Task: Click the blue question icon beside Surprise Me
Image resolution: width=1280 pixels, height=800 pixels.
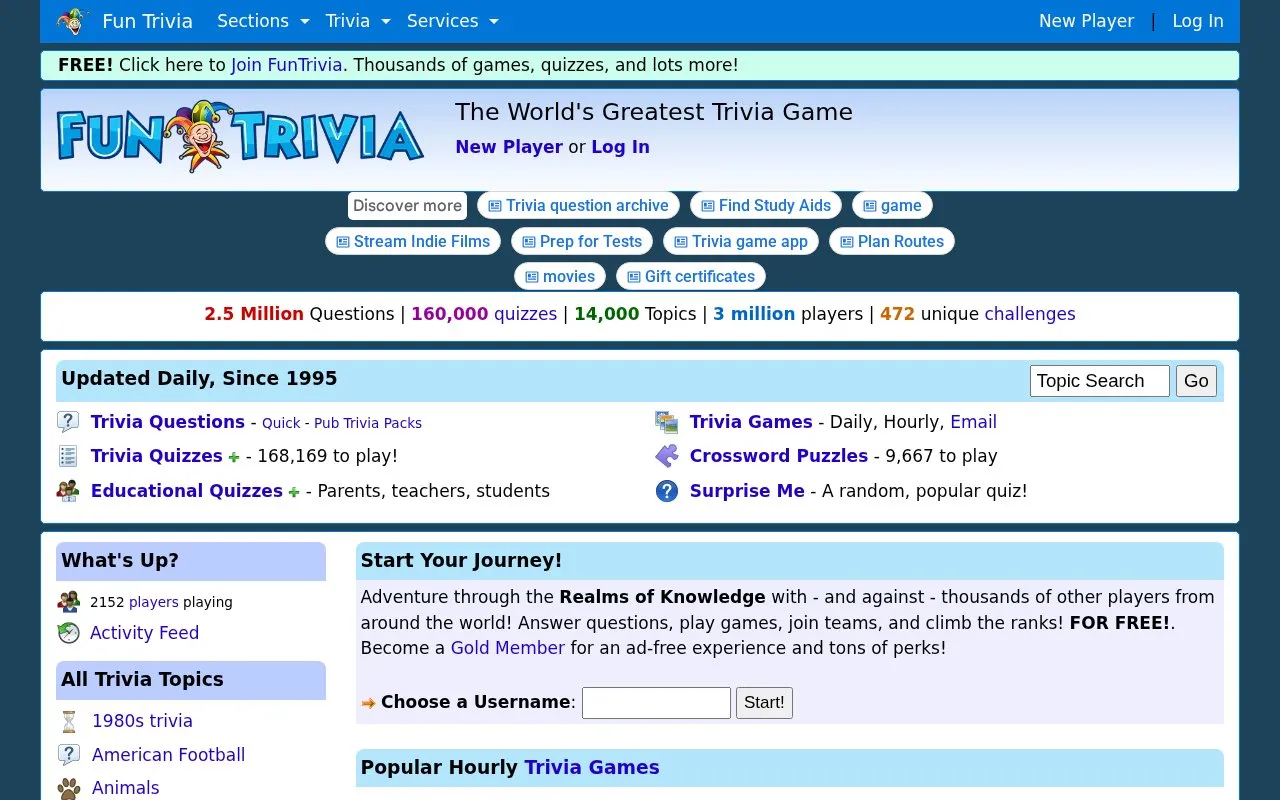Action: point(667,491)
